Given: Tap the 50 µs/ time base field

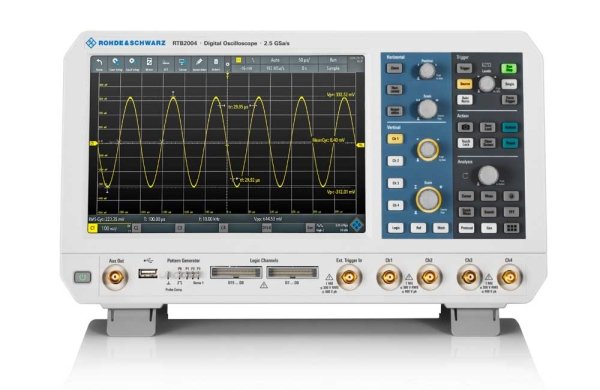Looking at the screenshot, I should tap(304, 60).
